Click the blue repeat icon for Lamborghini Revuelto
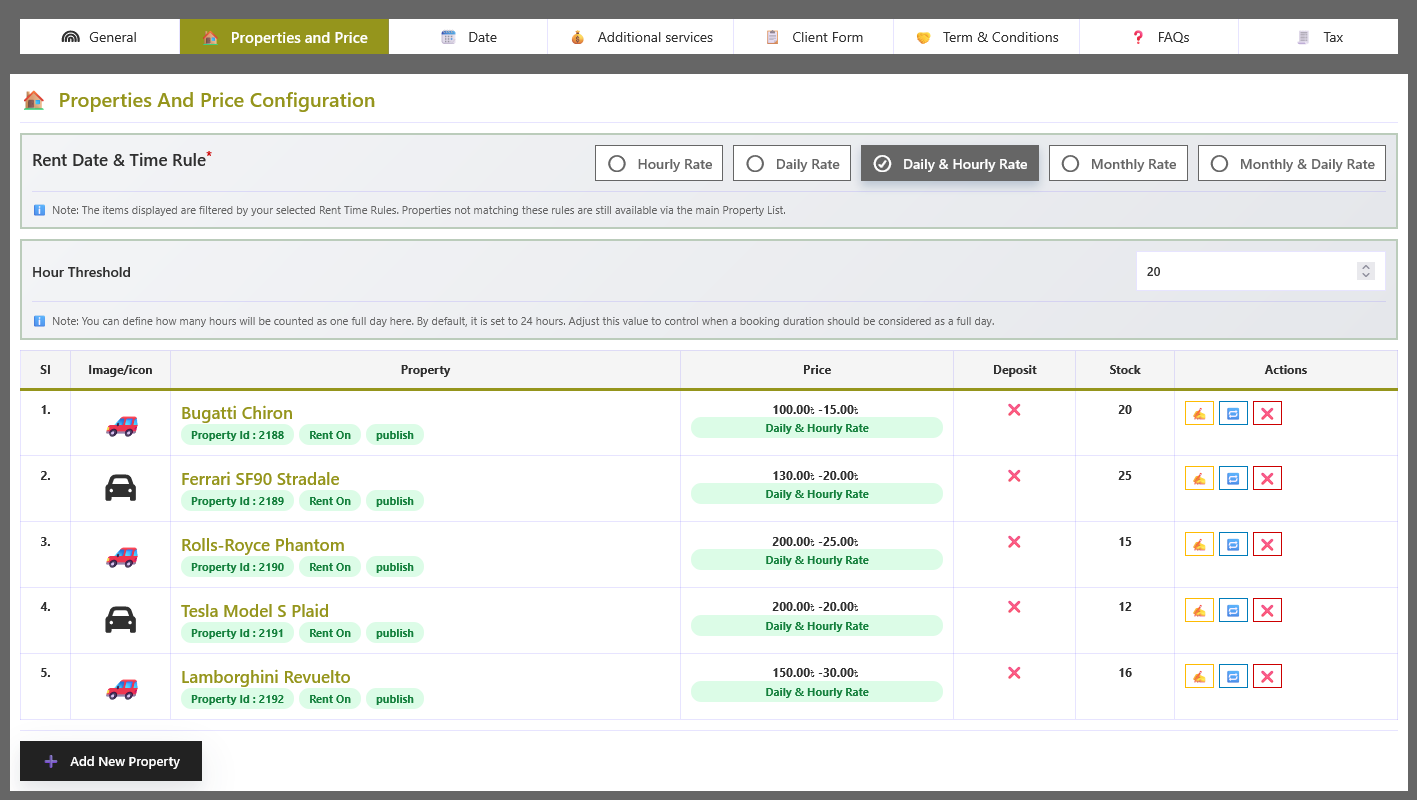 click(1233, 677)
